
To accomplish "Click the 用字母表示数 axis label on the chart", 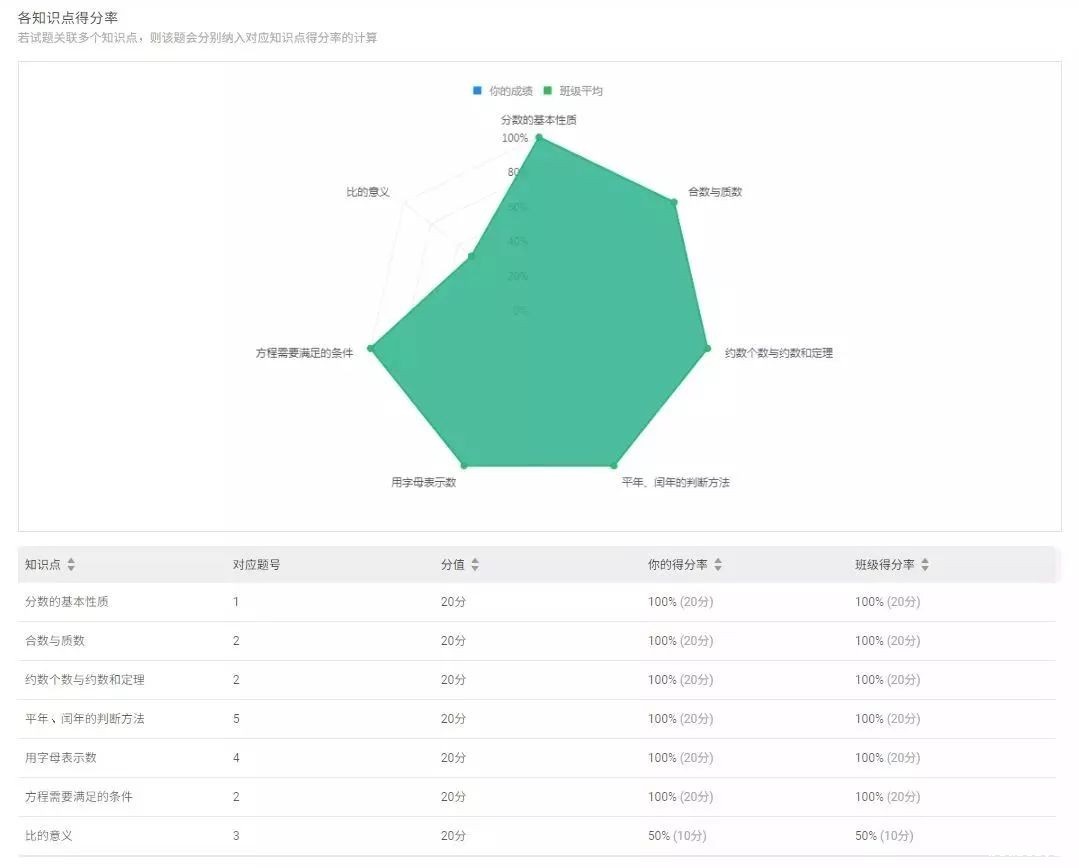I will [424, 483].
